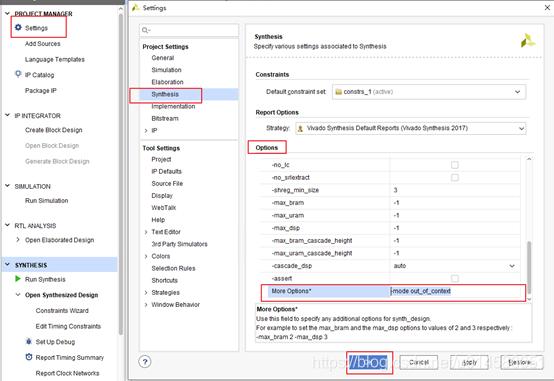
Task: Click the green Run Synthesis play icon
Action: click(x=18, y=279)
